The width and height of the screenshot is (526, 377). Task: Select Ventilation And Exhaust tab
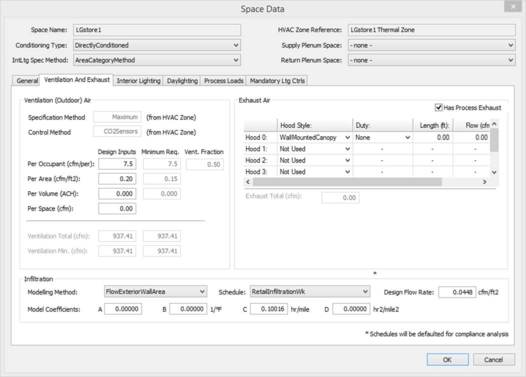click(77, 80)
